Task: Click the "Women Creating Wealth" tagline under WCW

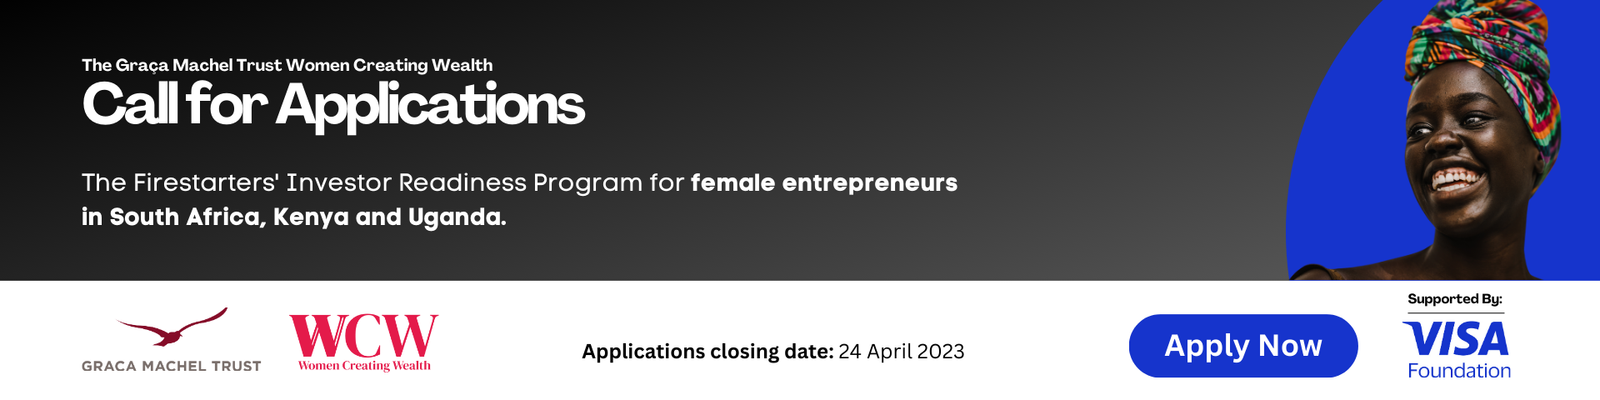Action: pos(364,366)
